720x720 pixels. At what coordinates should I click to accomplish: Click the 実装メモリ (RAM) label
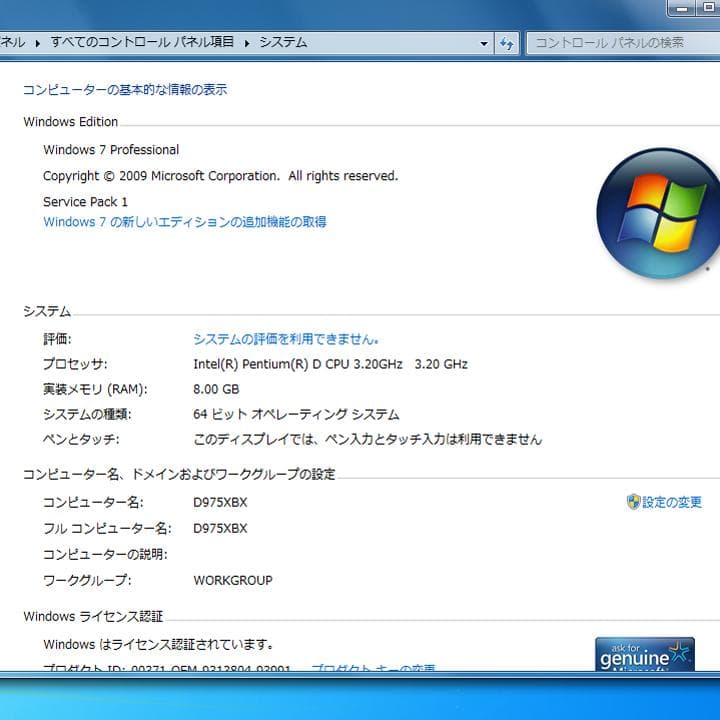tap(95, 389)
